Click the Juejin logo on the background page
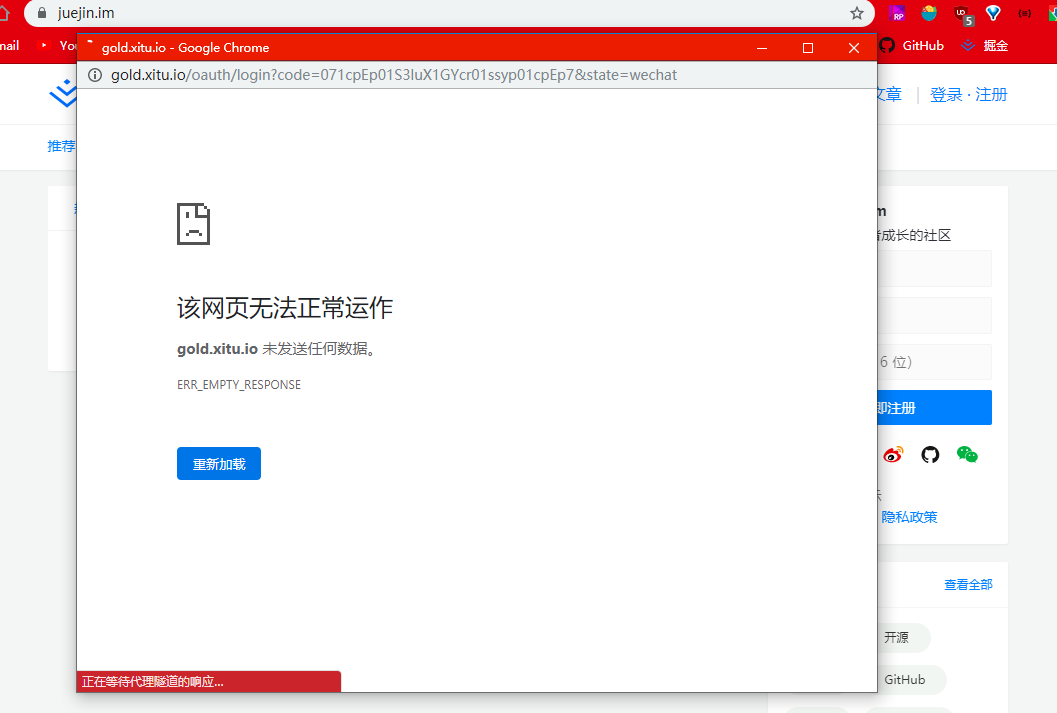This screenshot has height=713, width=1057. coord(63,94)
